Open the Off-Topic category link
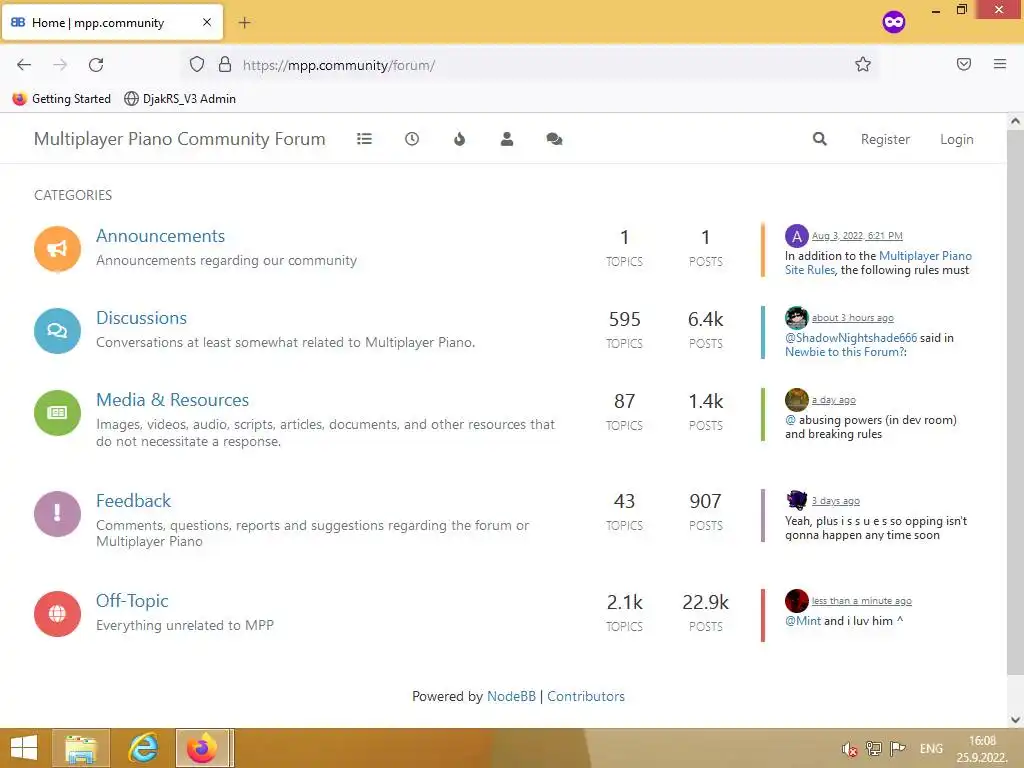The width and height of the screenshot is (1024, 768). tap(132, 601)
